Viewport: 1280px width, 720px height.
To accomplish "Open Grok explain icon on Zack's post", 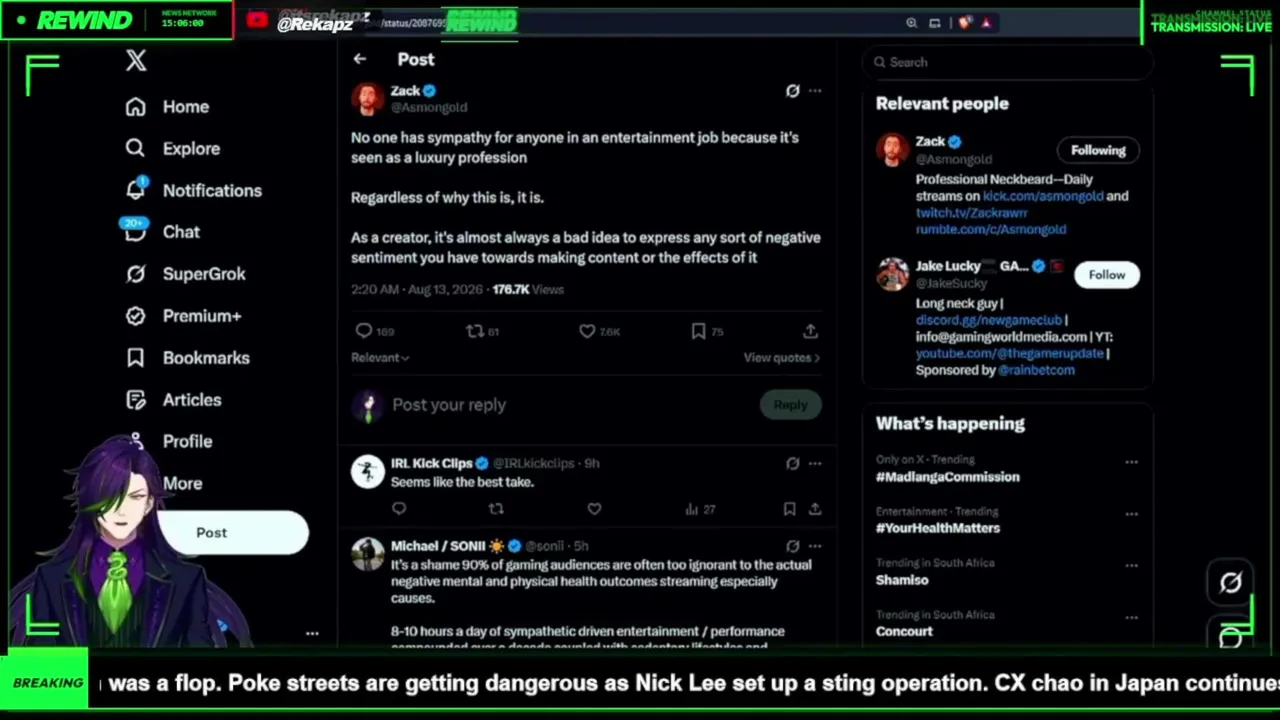I will point(792,91).
